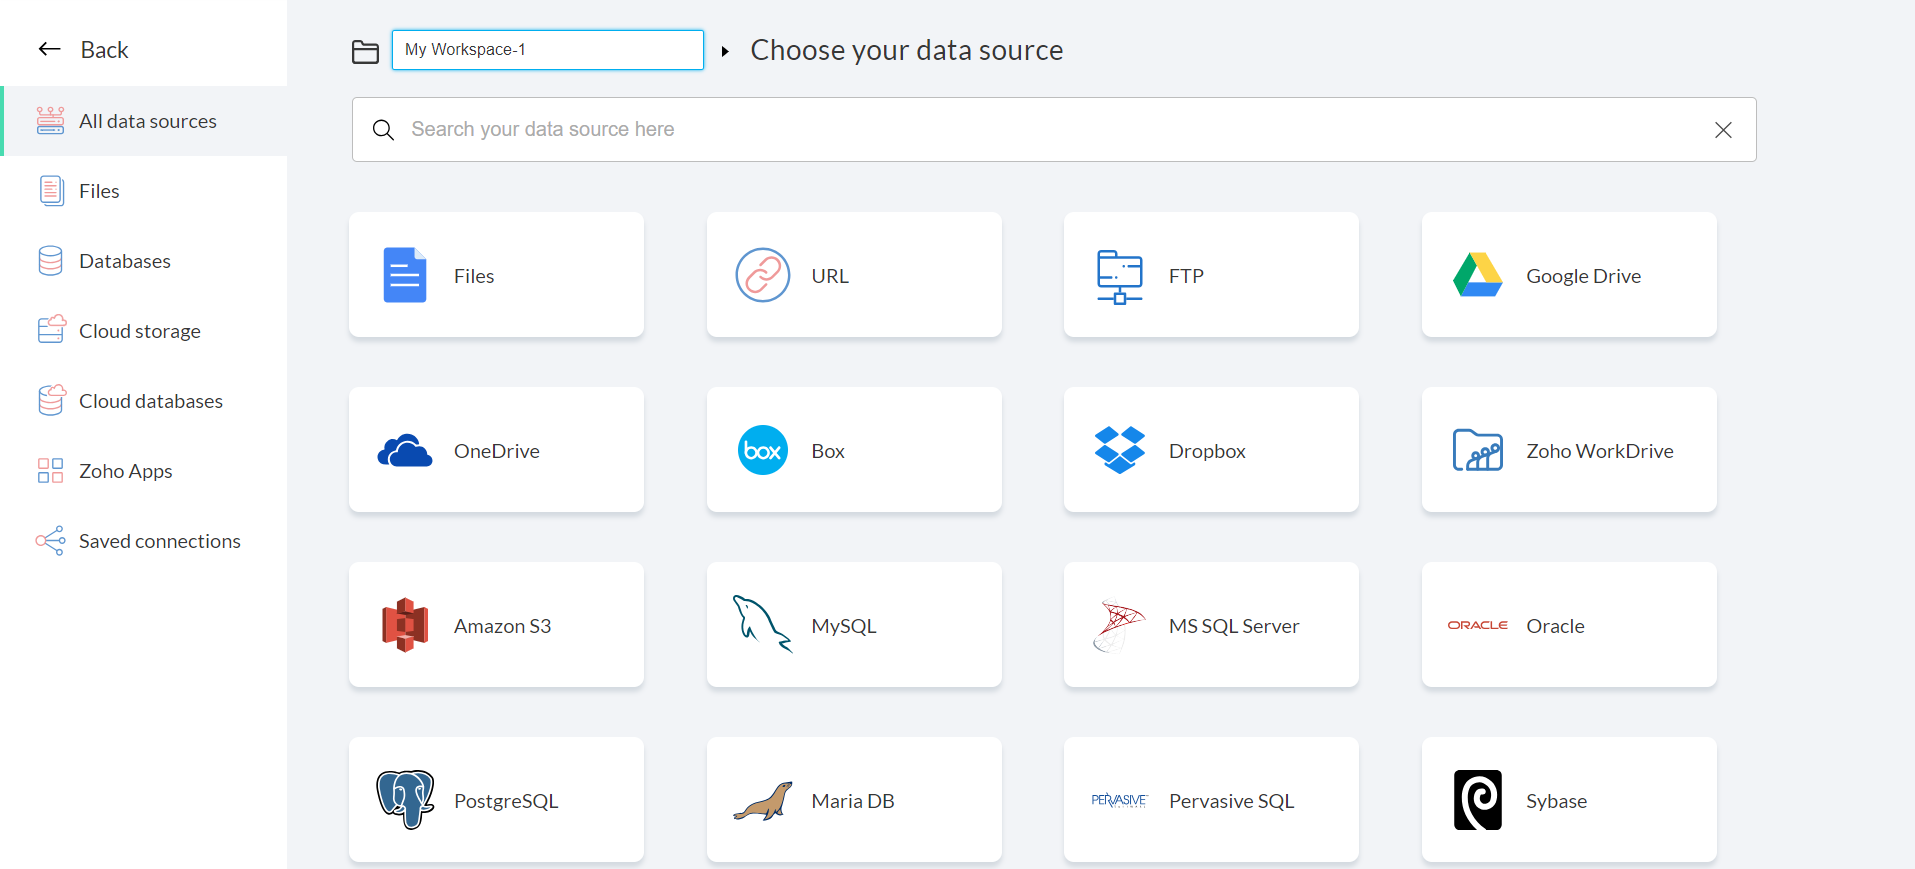The image size is (1915, 869).
Task: Click the Zoho WorkDrive card label
Action: click(x=1599, y=451)
